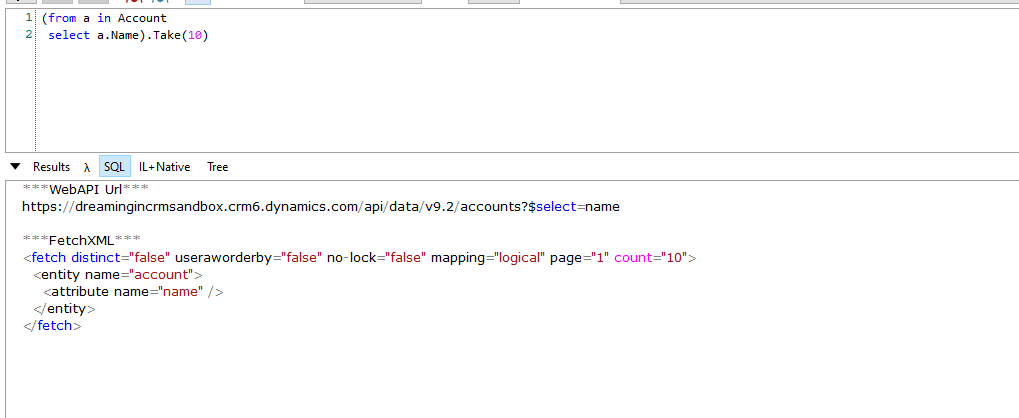Screen dimensions: 1019x418
Task: Click the ***FetchXML*** heading
Action: [81, 240]
